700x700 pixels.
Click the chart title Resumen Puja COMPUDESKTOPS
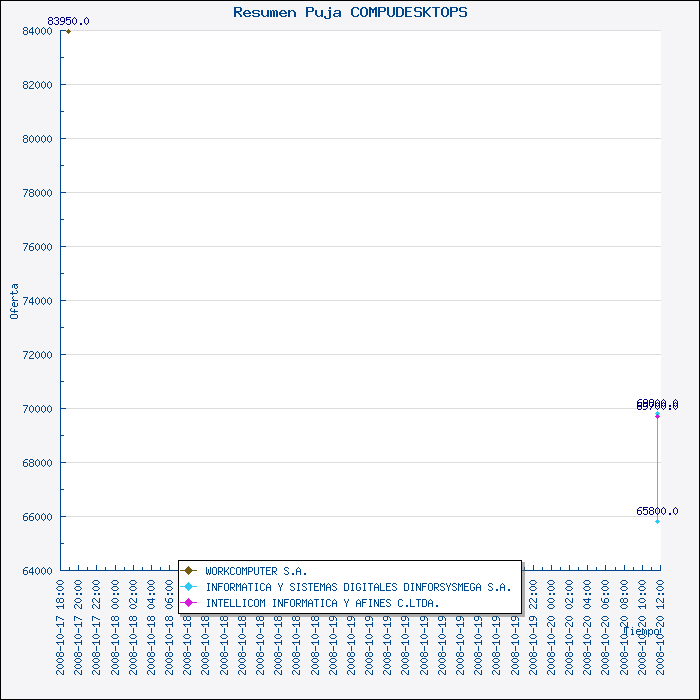click(x=350, y=13)
